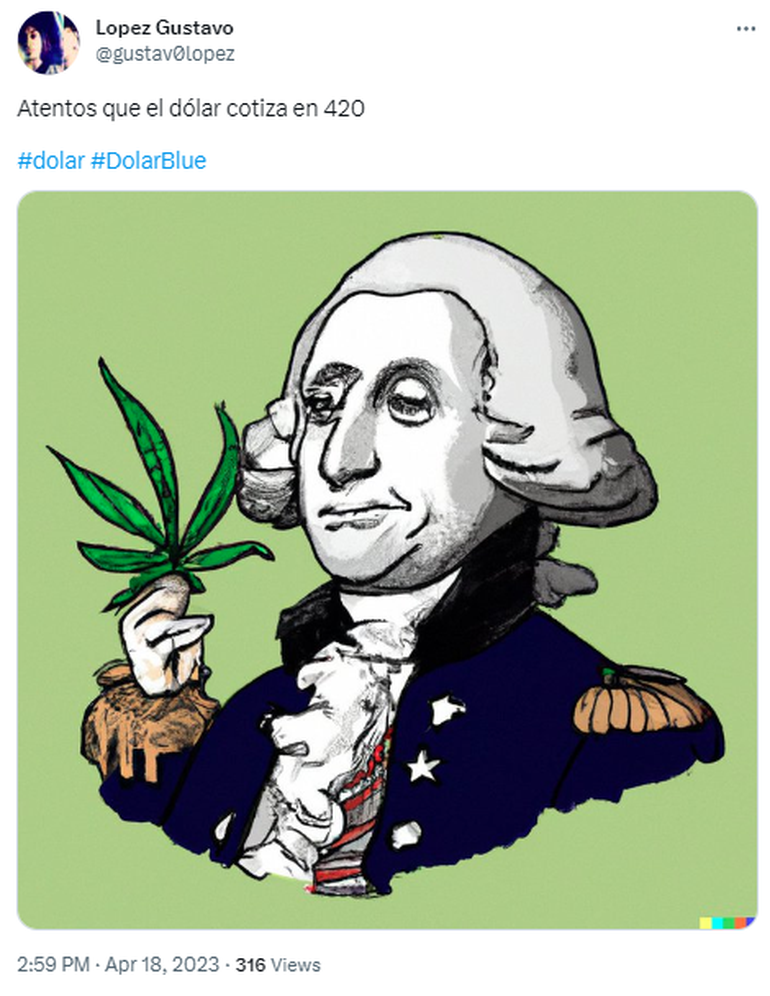
Task: Open the #dolar hashtag
Action: (51, 160)
